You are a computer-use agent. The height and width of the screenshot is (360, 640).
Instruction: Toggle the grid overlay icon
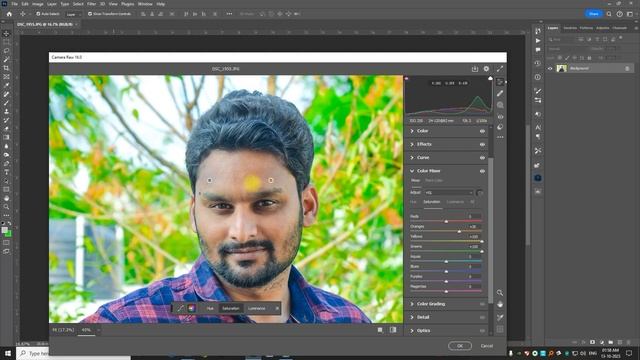[x=500, y=329]
